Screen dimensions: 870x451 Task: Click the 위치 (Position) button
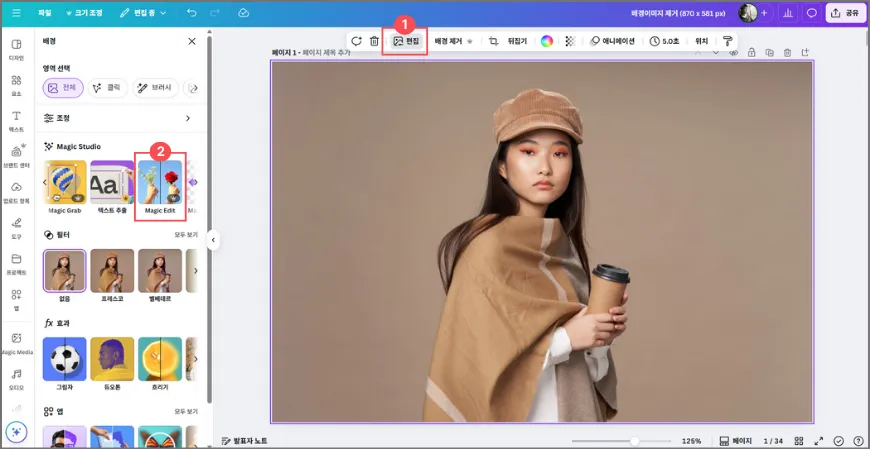(x=701, y=41)
